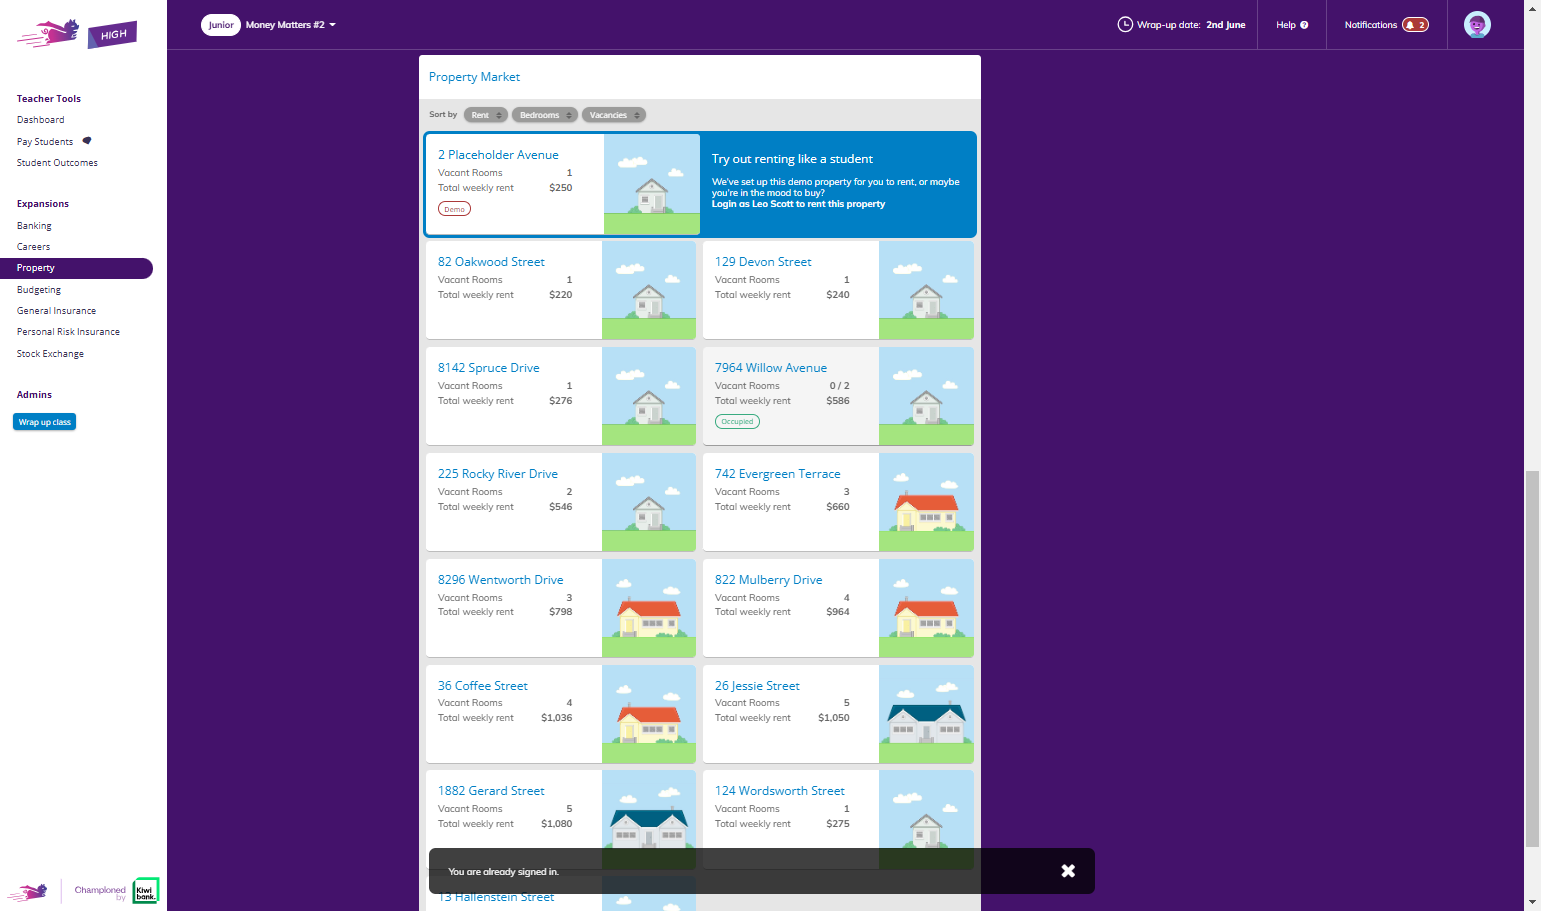
Task: Open 2 Placeholder Avenue listing
Action: [498, 155]
